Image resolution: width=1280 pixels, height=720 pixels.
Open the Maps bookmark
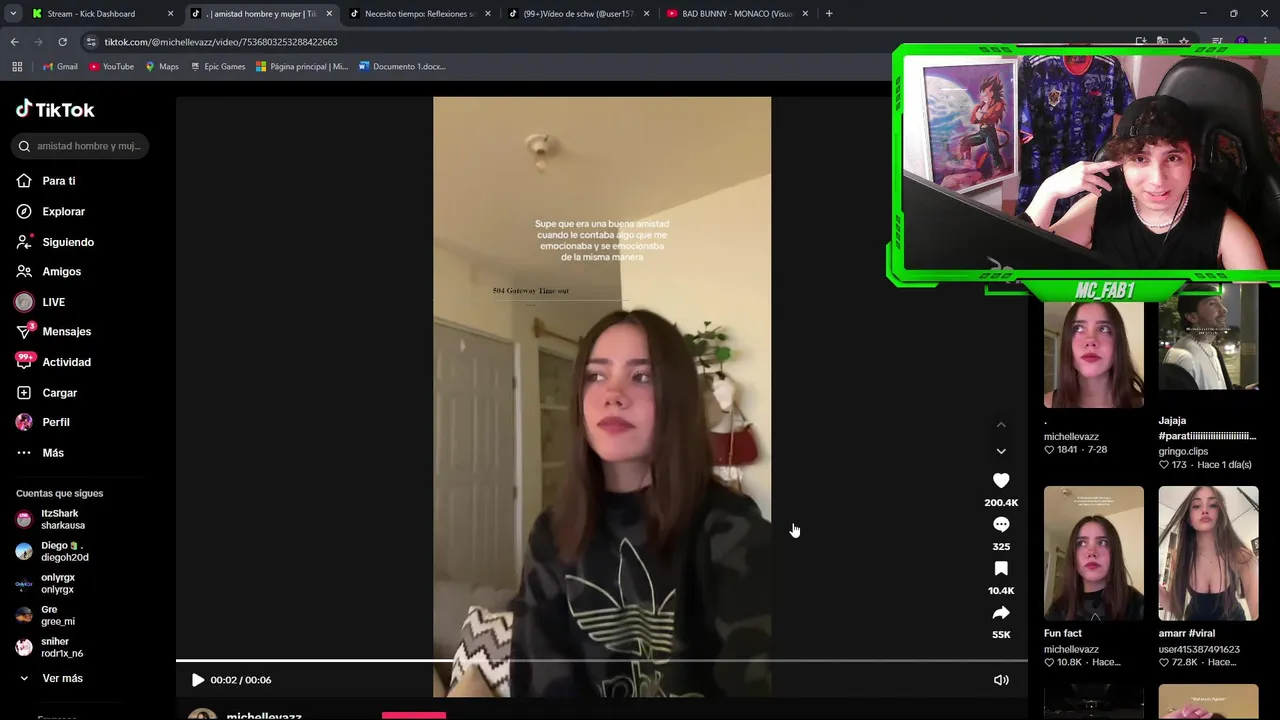coord(162,67)
